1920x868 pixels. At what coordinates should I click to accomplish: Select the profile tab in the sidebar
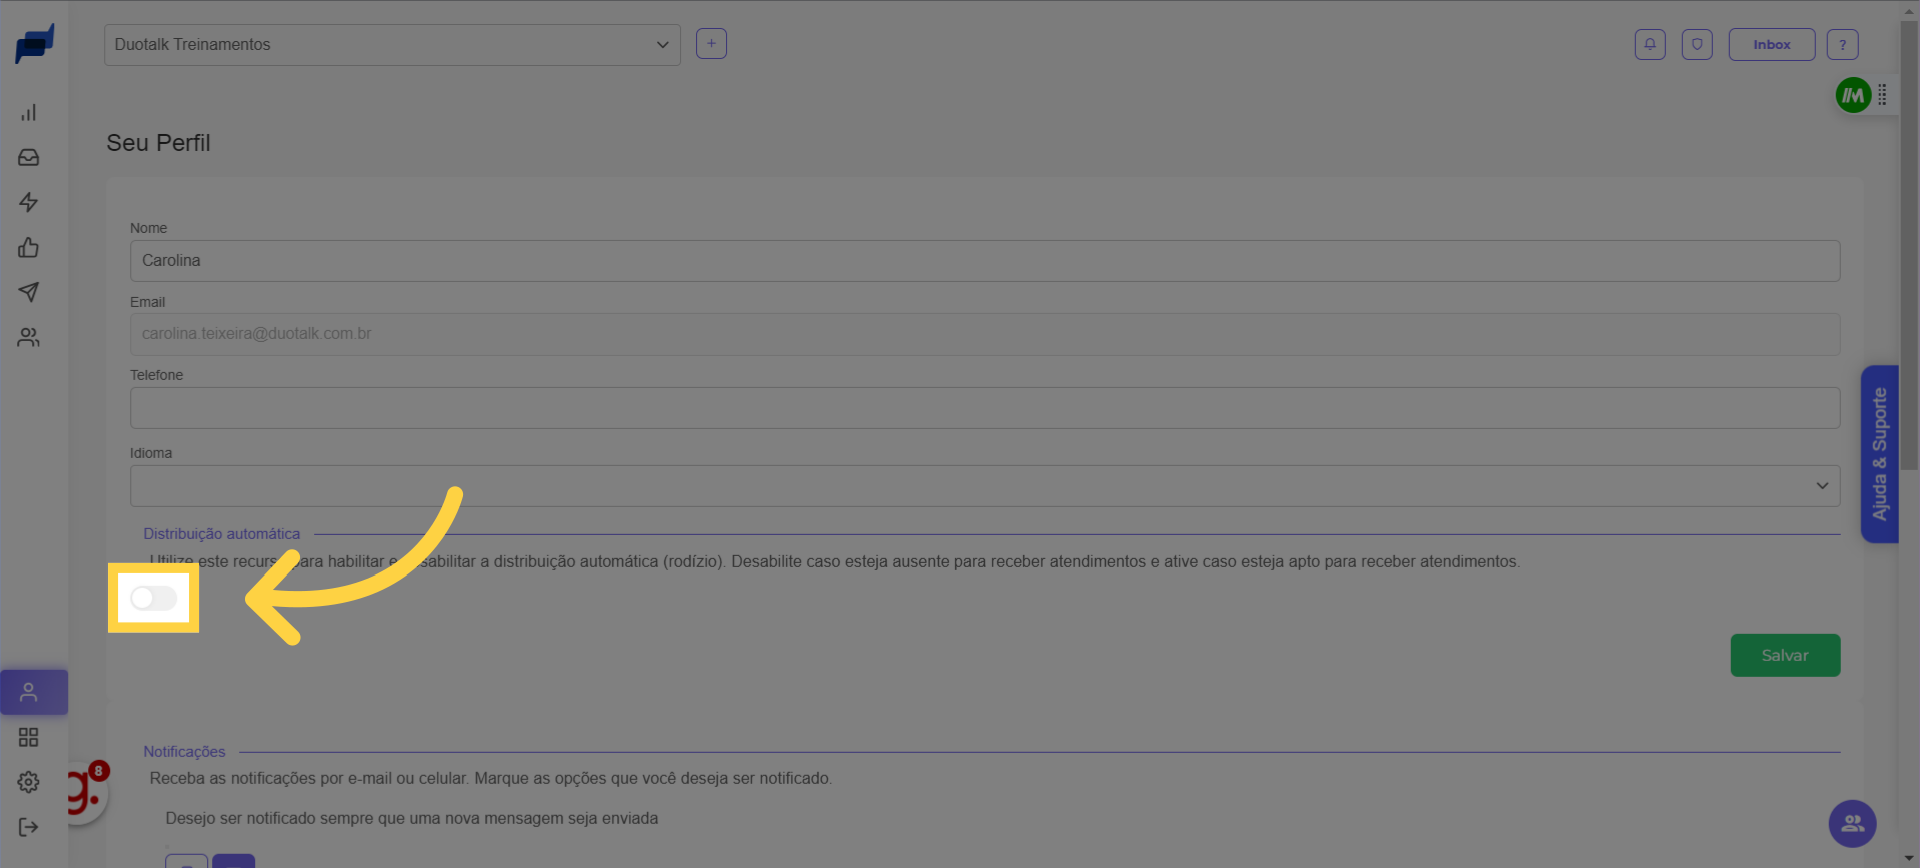click(33, 692)
